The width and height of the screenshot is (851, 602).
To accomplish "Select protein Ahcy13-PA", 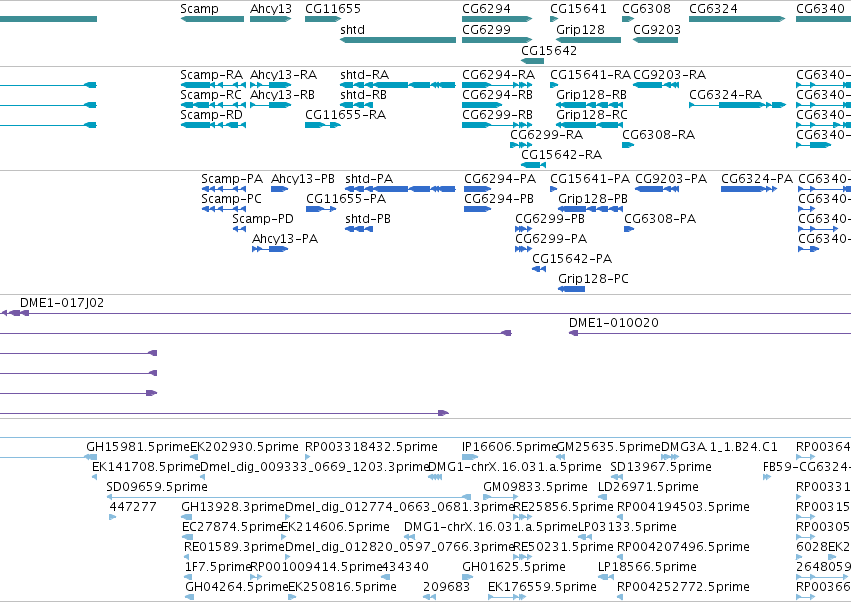I will (270, 250).
